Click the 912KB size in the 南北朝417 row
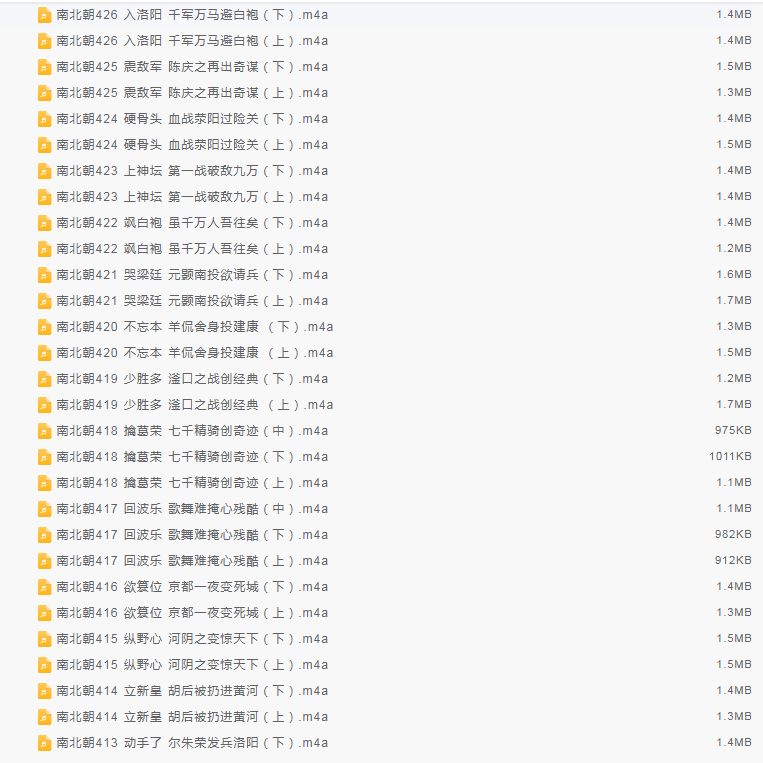The image size is (763, 763). click(x=732, y=561)
